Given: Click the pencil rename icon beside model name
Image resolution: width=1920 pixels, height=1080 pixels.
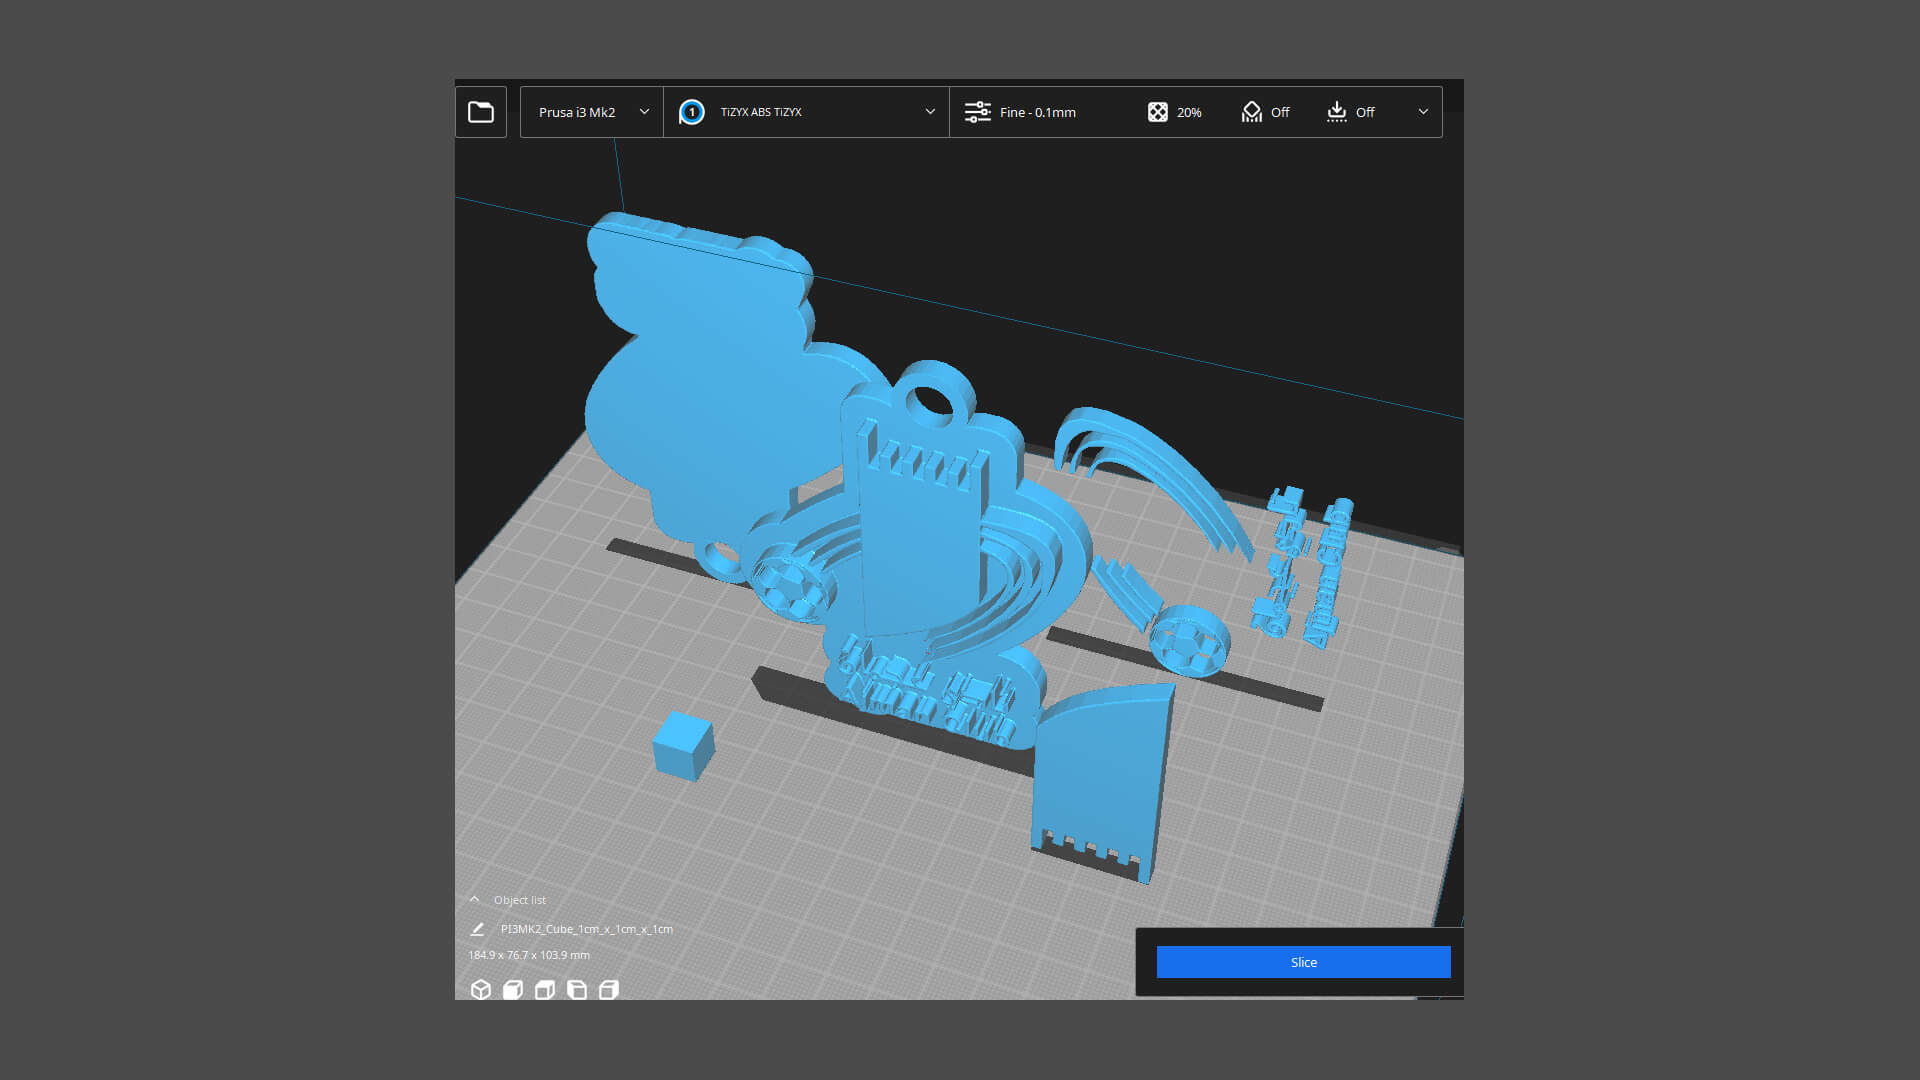Looking at the screenshot, I should [x=478, y=929].
